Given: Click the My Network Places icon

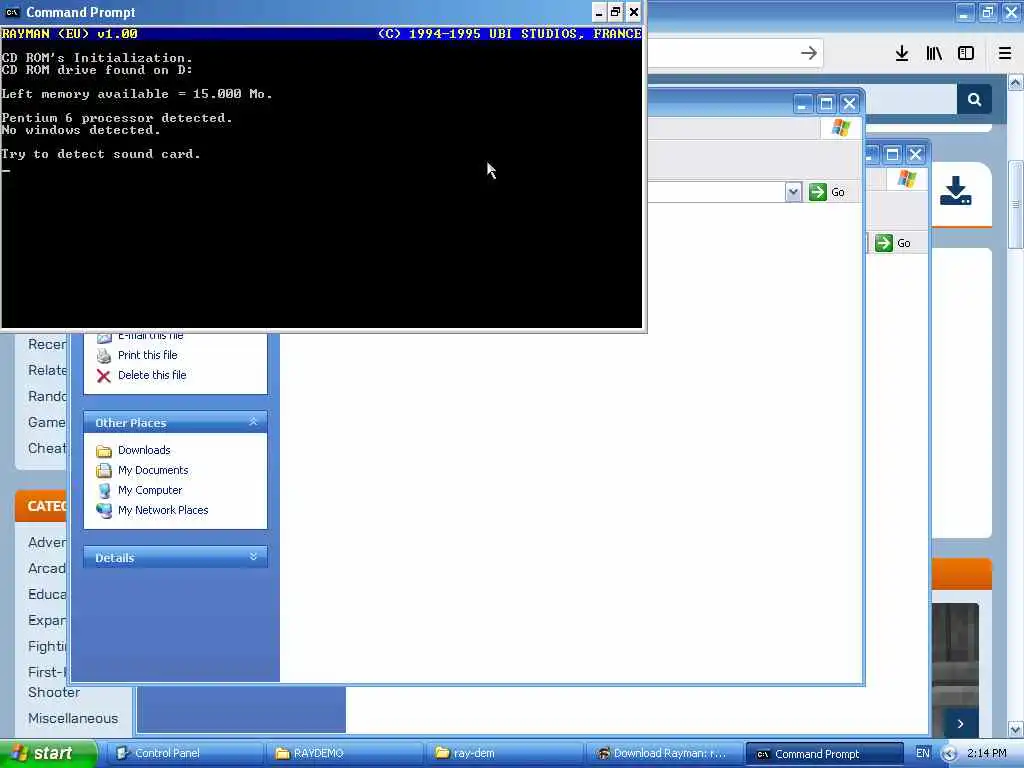Looking at the screenshot, I should point(104,511).
